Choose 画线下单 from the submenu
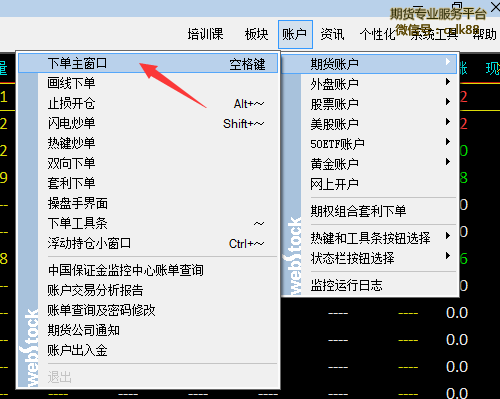Screen dimensions: 500x399 click(x=148, y=83)
